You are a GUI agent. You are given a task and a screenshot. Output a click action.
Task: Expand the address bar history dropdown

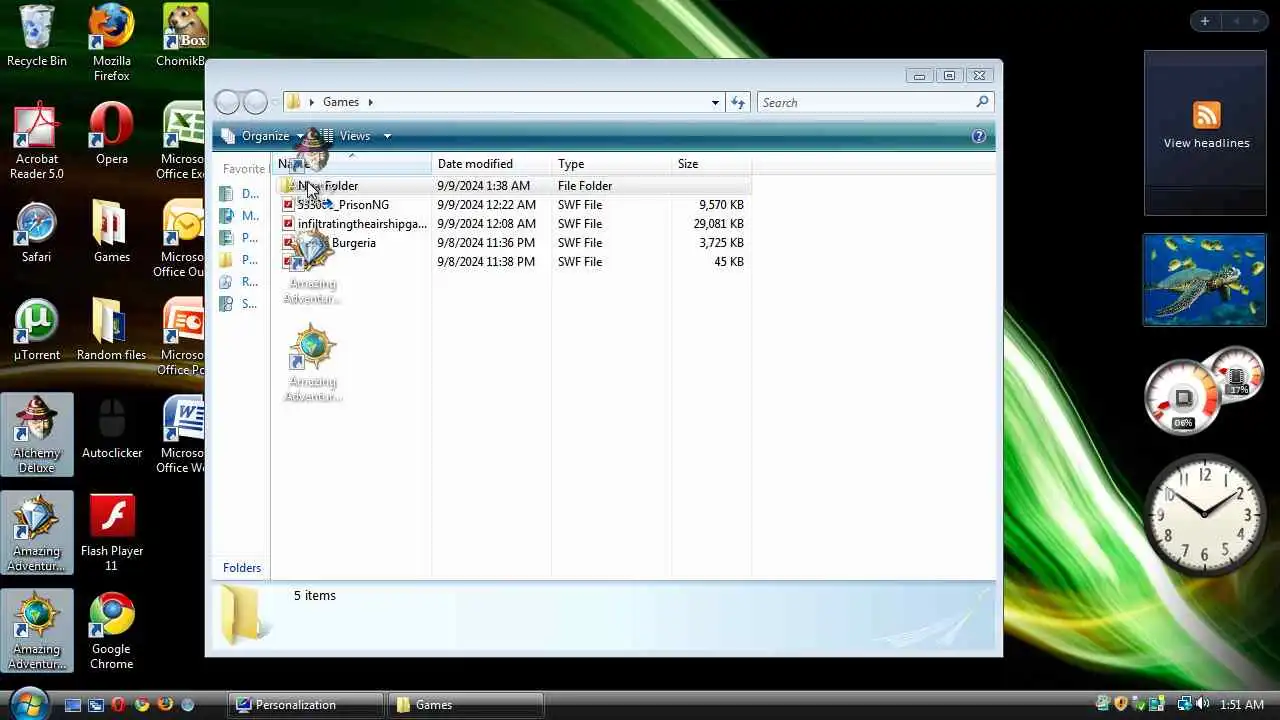tap(715, 102)
